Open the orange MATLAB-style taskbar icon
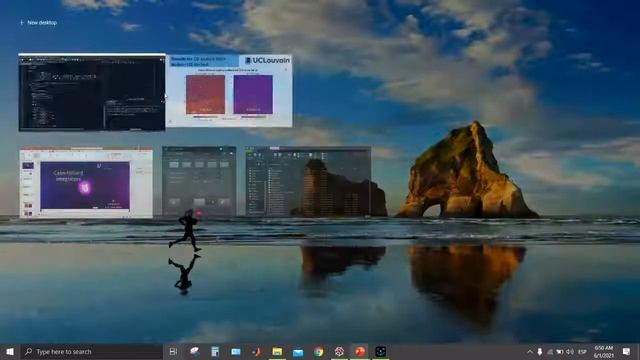 point(256,351)
